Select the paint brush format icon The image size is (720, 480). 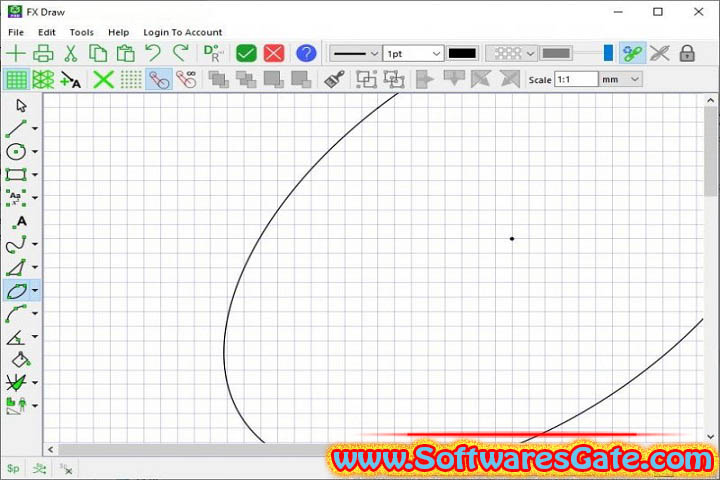coord(334,79)
